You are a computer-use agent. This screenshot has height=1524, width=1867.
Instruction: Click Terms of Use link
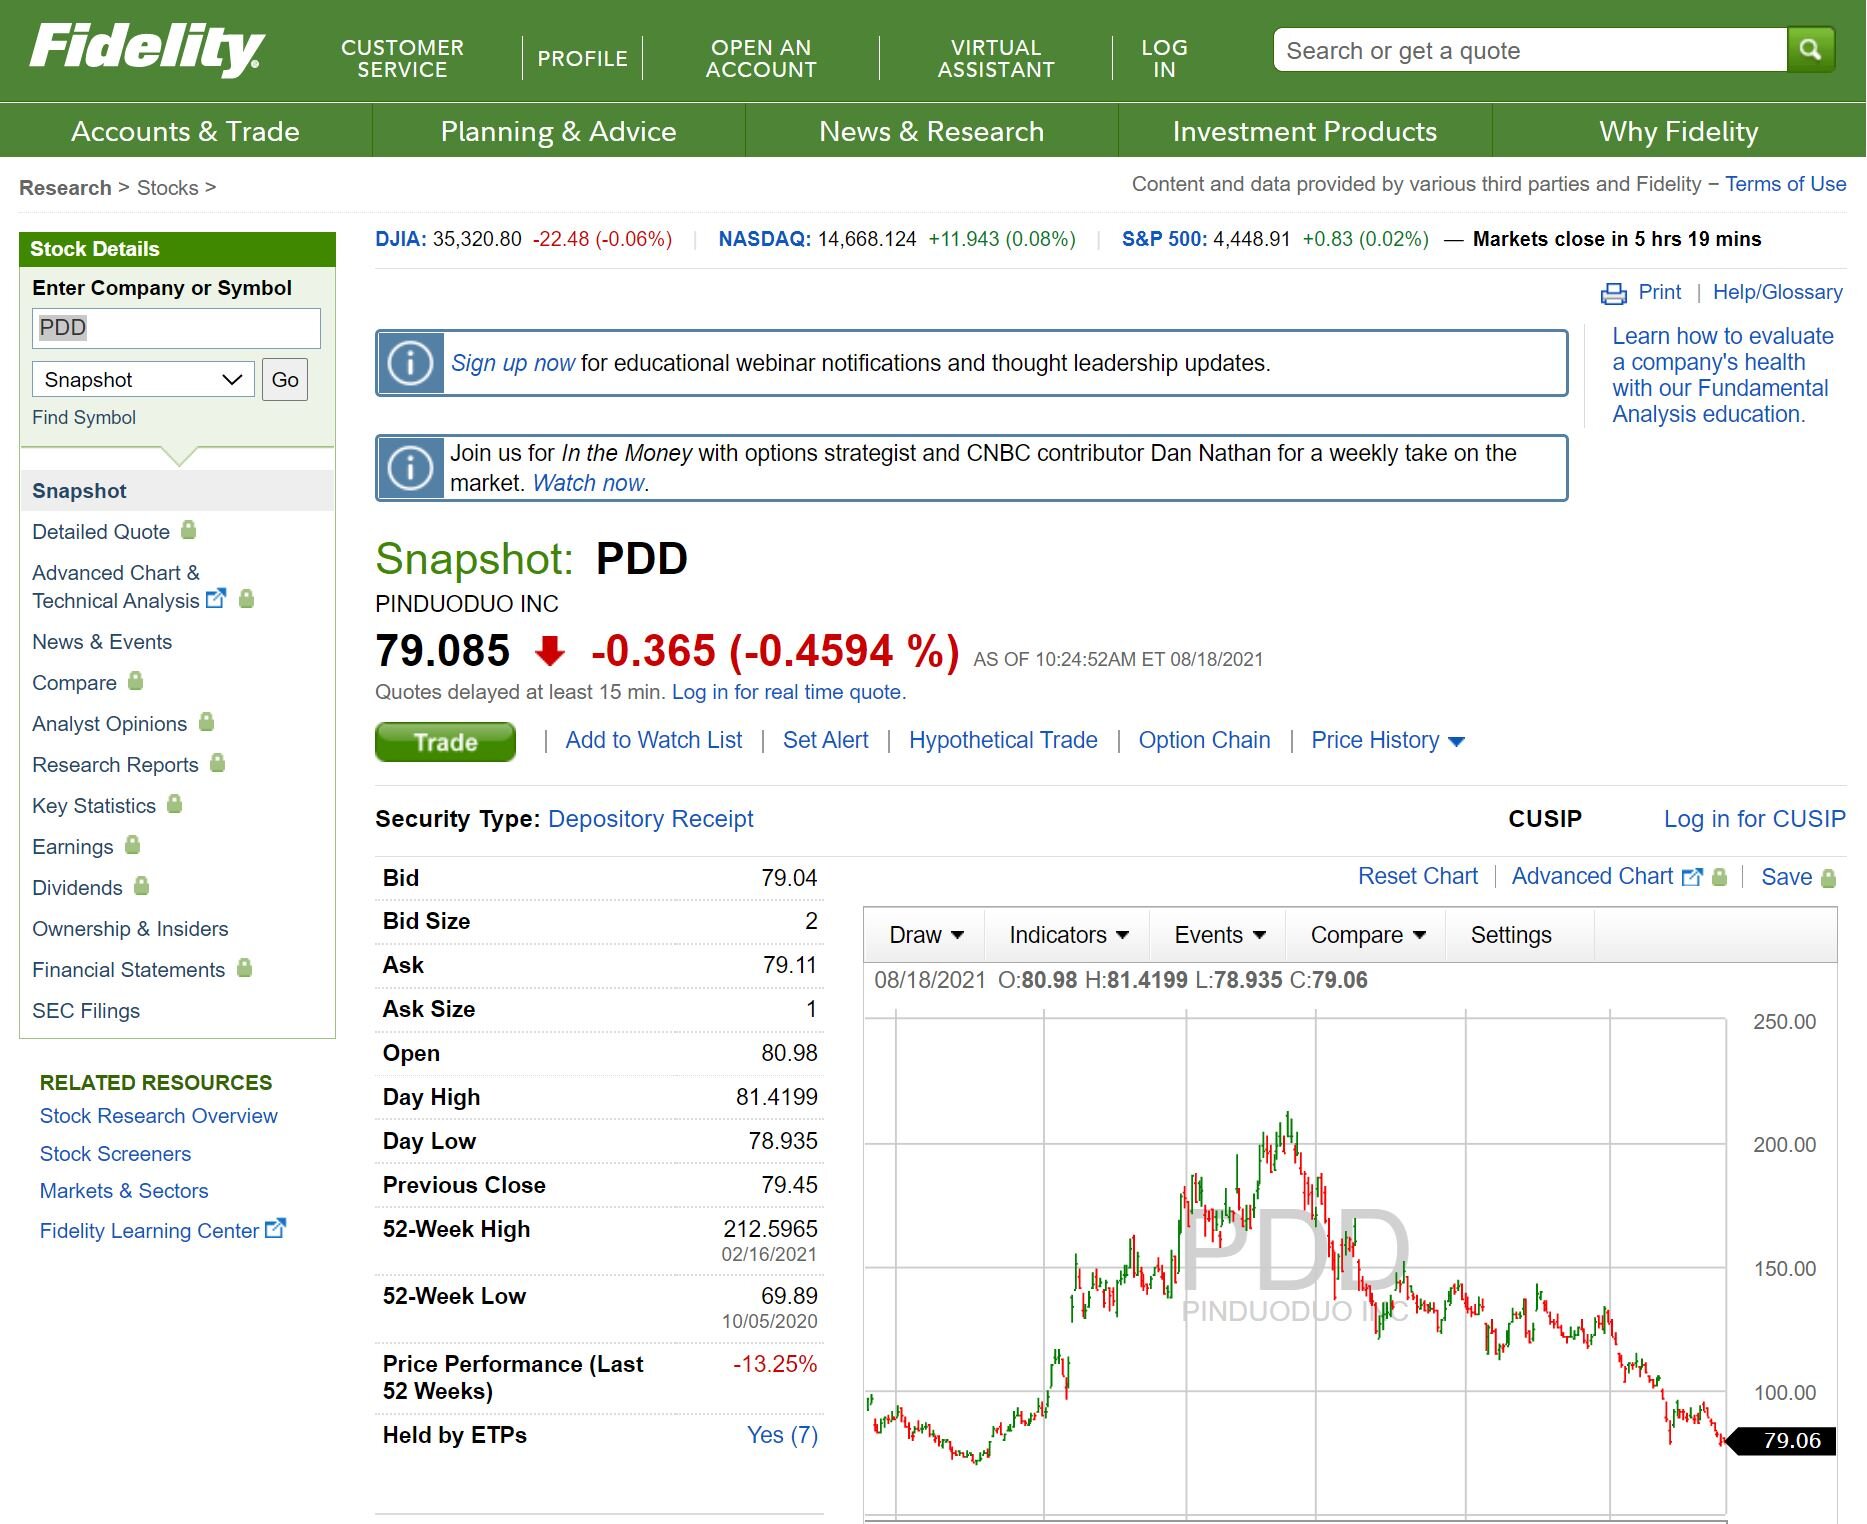pyautogui.click(x=1786, y=184)
